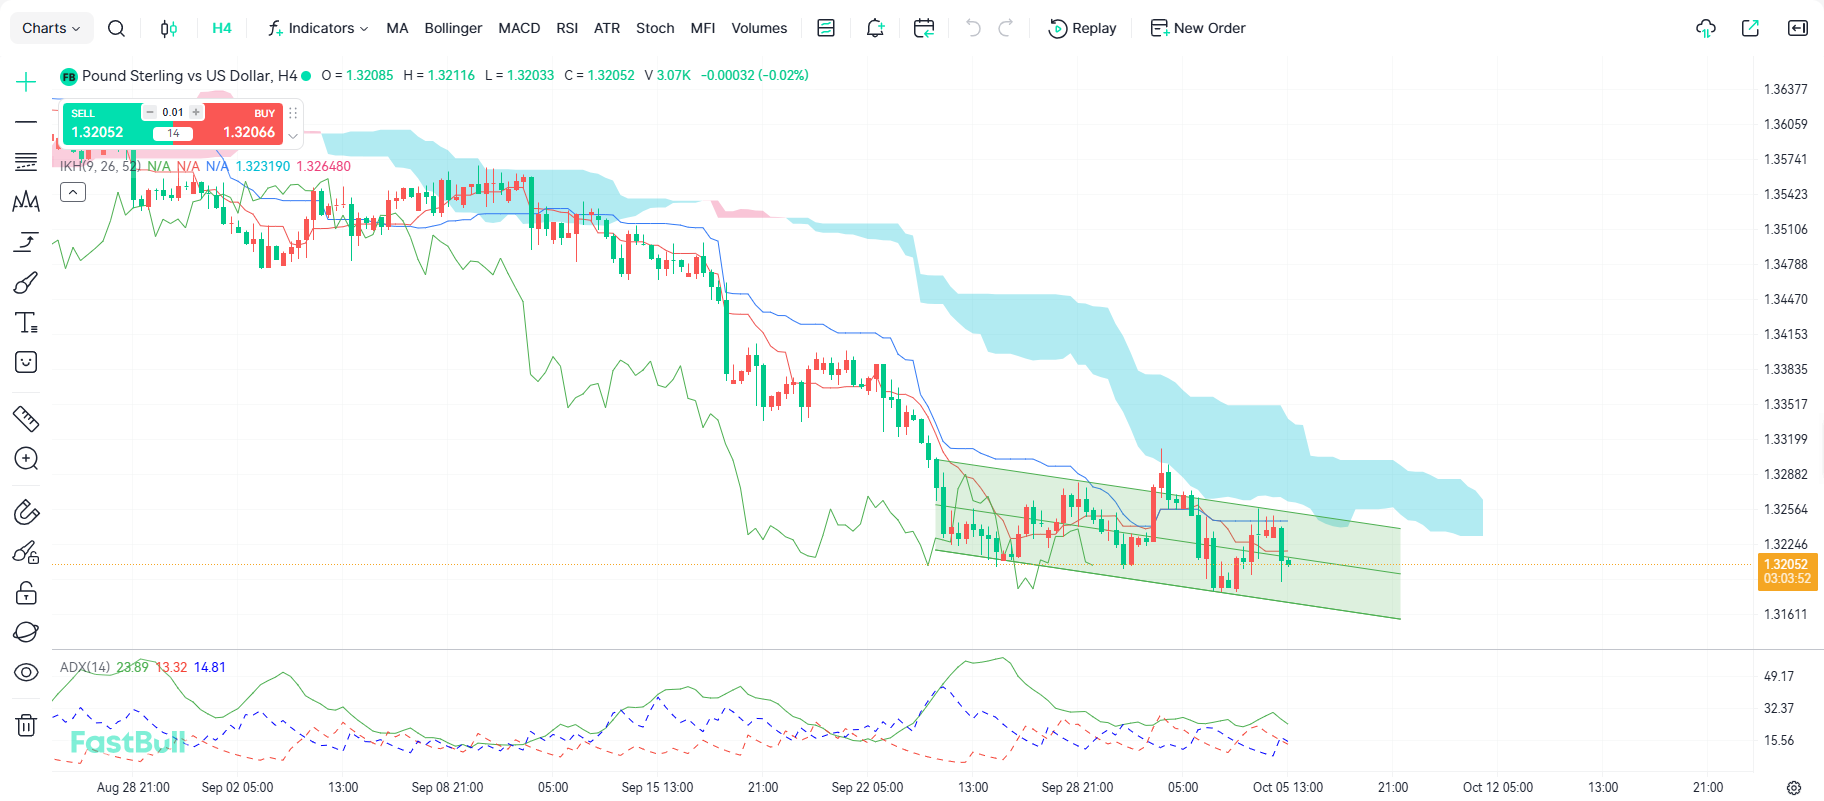Open the New Order dialog
1824x801 pixels.
click(x=1198, y=28)
